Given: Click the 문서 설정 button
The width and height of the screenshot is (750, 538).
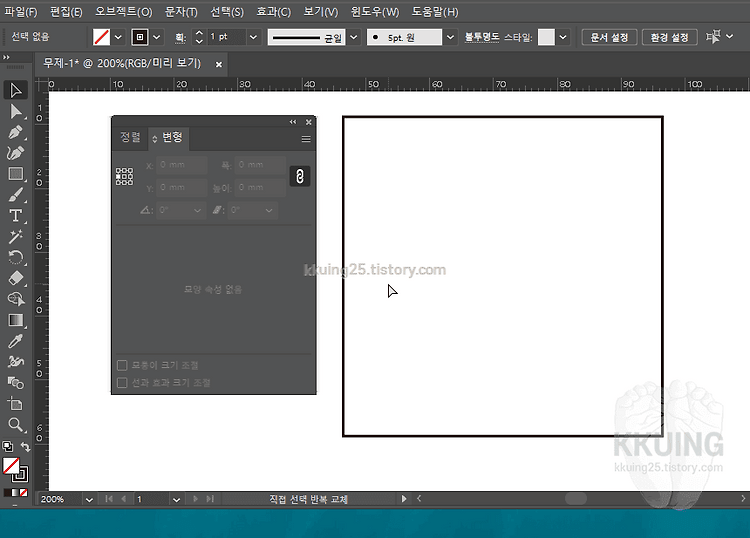Looking at the screenshot, I should 609,37.
